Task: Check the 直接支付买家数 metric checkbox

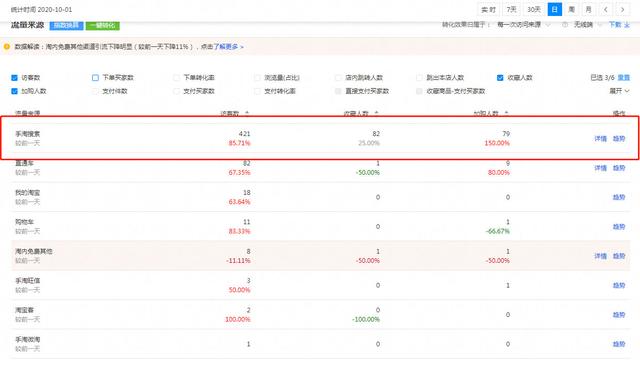Action: [x=338, y=91]
